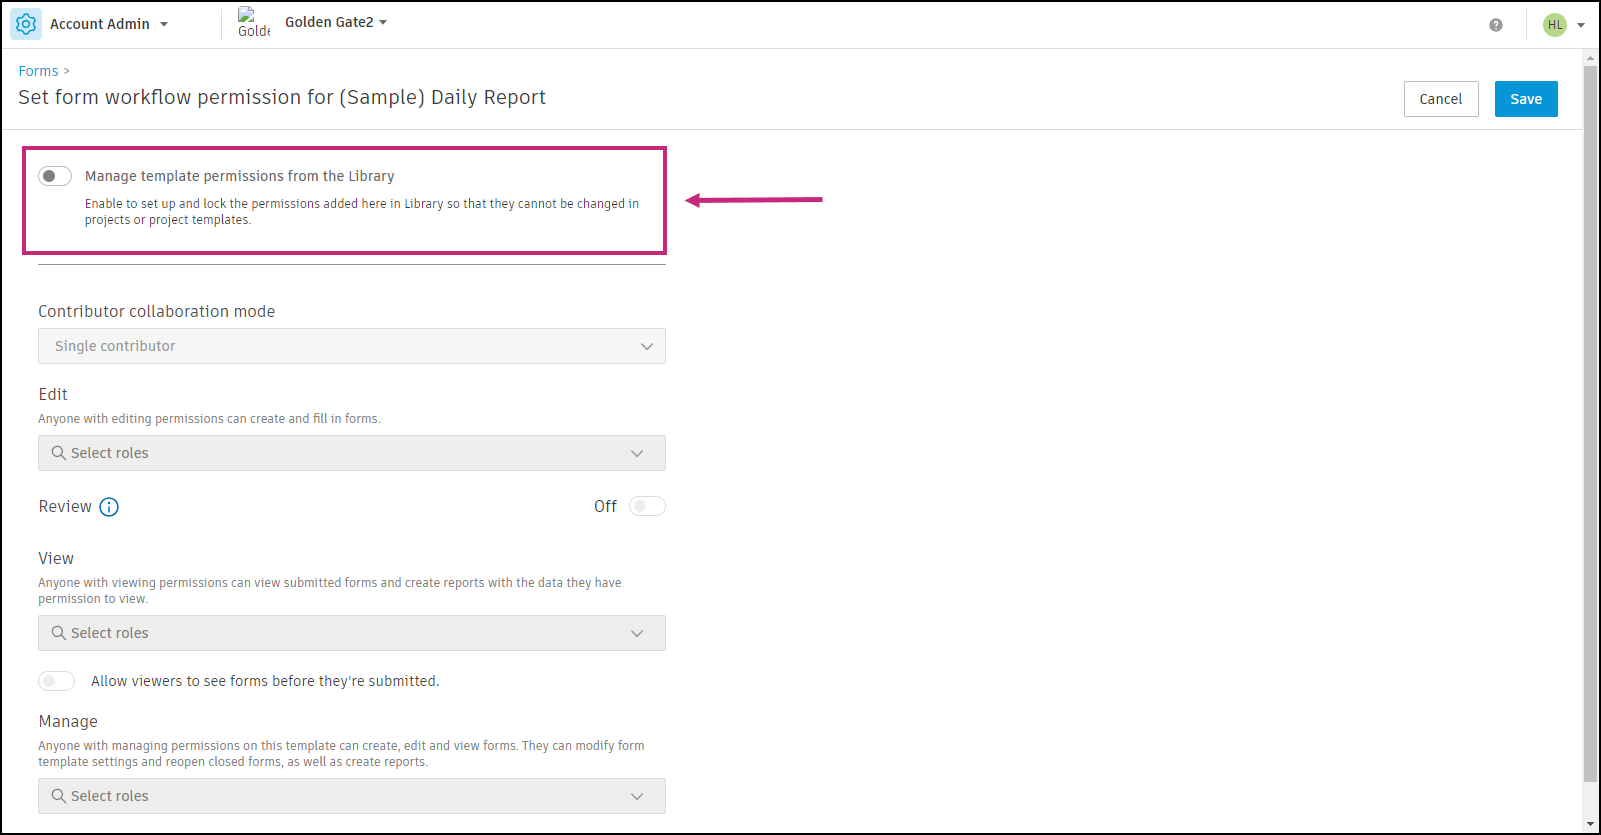Click the Account Admin gear icon
The image size is (1601, 835).
coord(26,24)
